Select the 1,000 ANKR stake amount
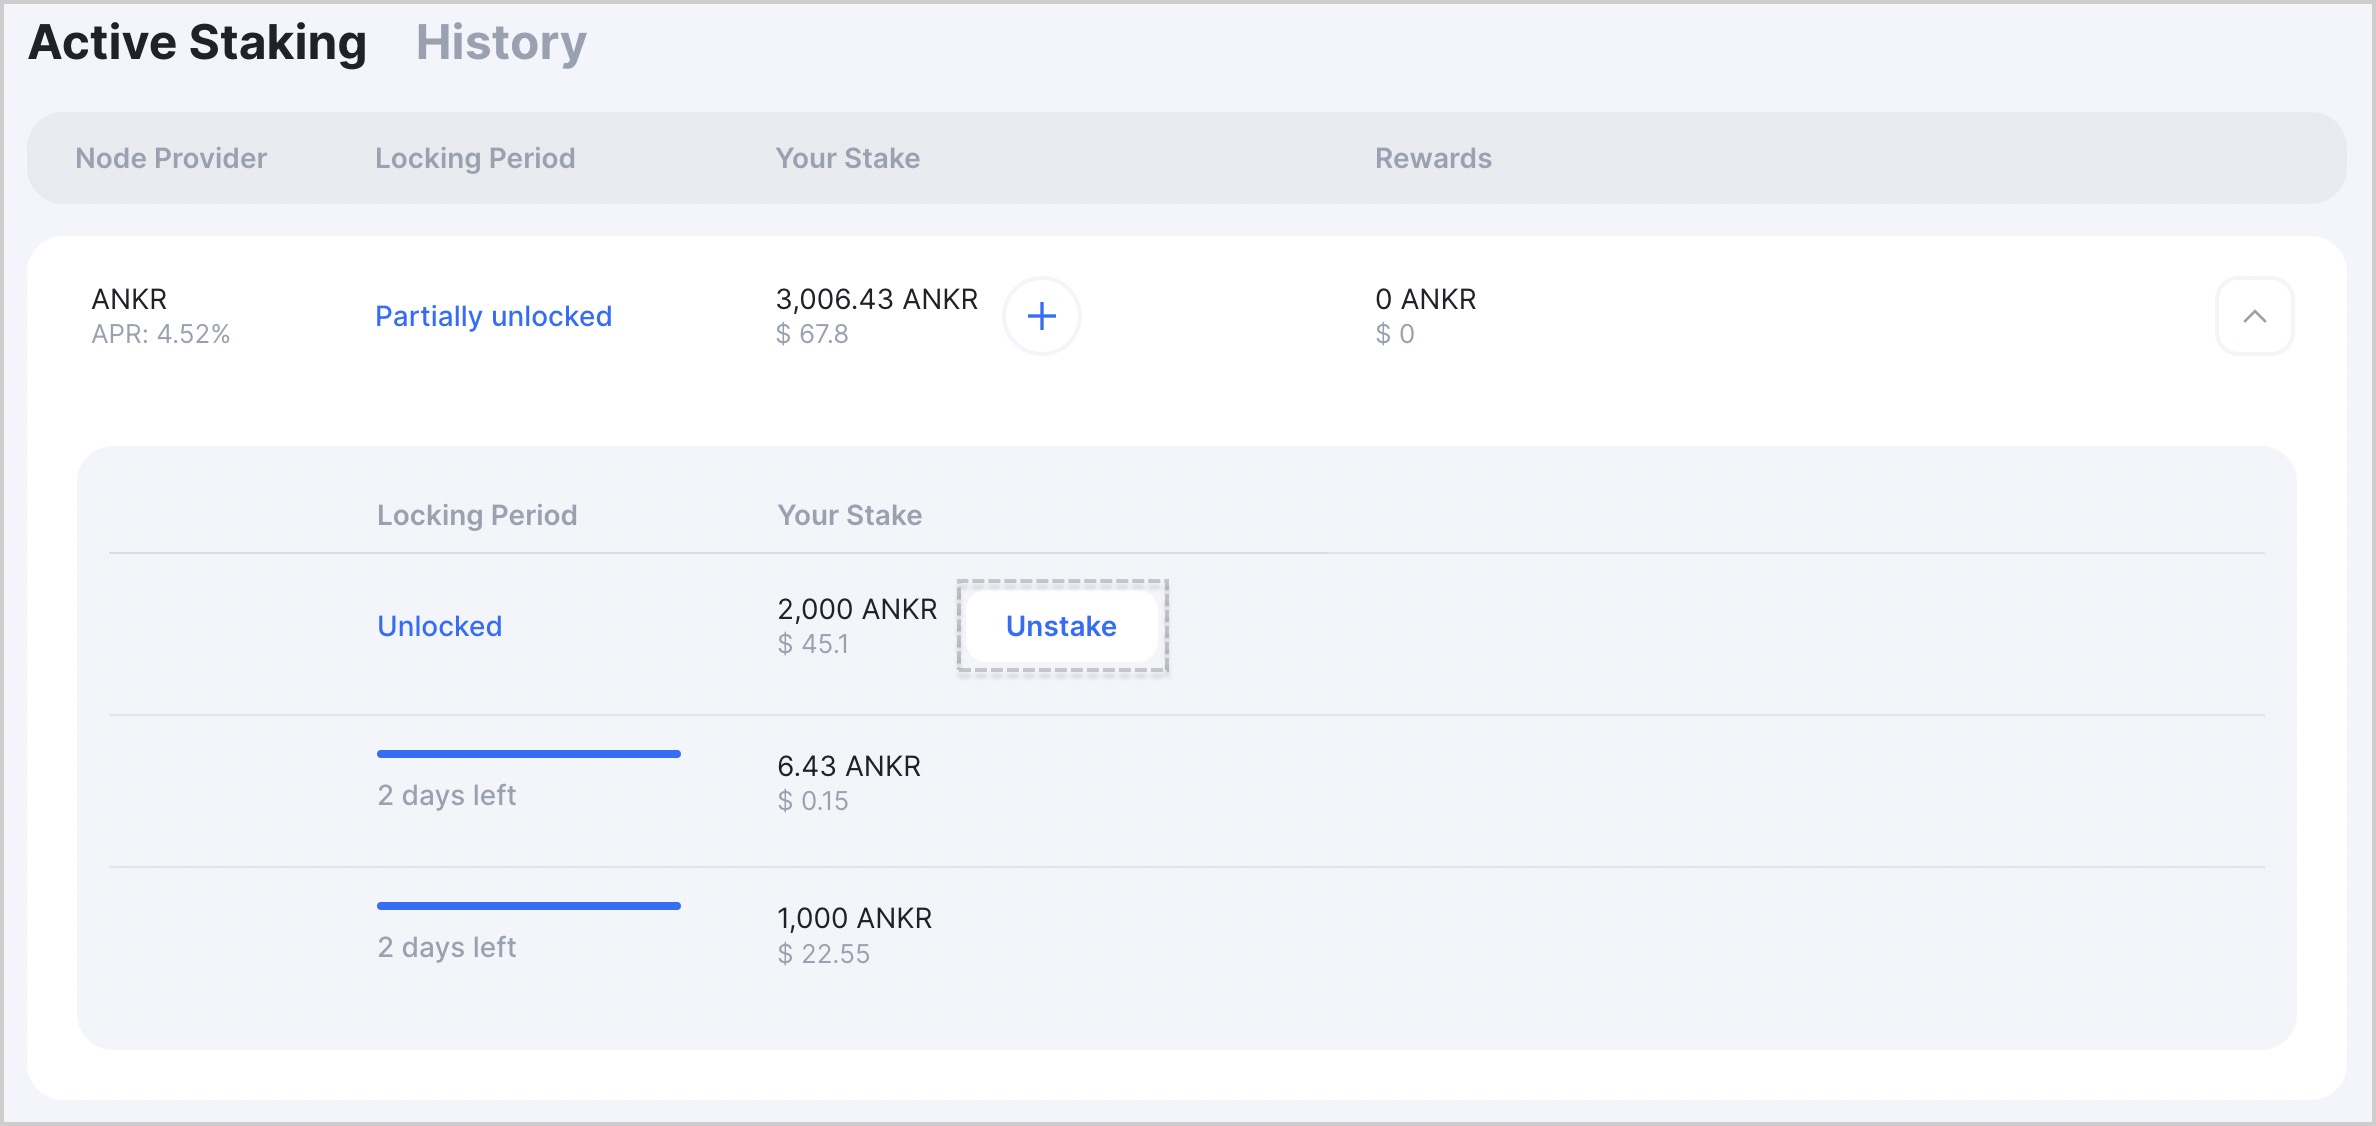 (854, 918)
